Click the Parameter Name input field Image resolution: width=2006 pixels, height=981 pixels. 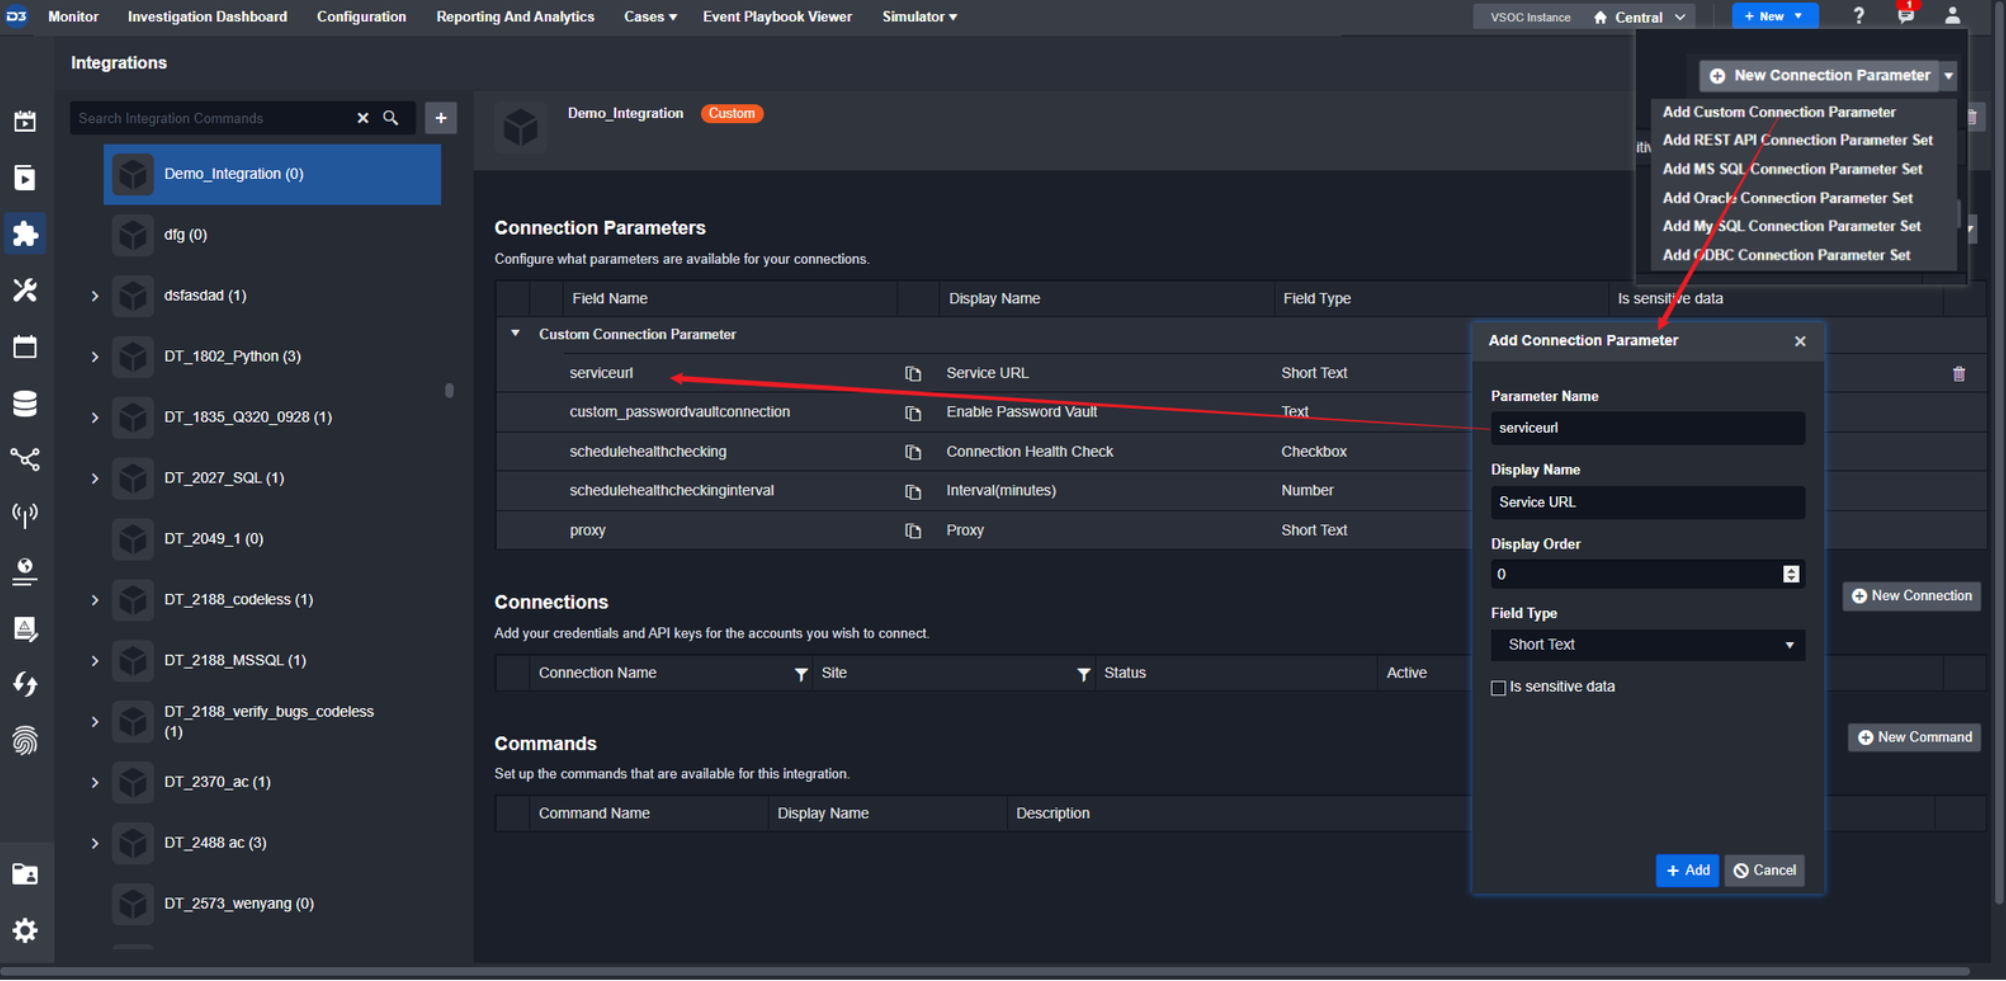1647,428
